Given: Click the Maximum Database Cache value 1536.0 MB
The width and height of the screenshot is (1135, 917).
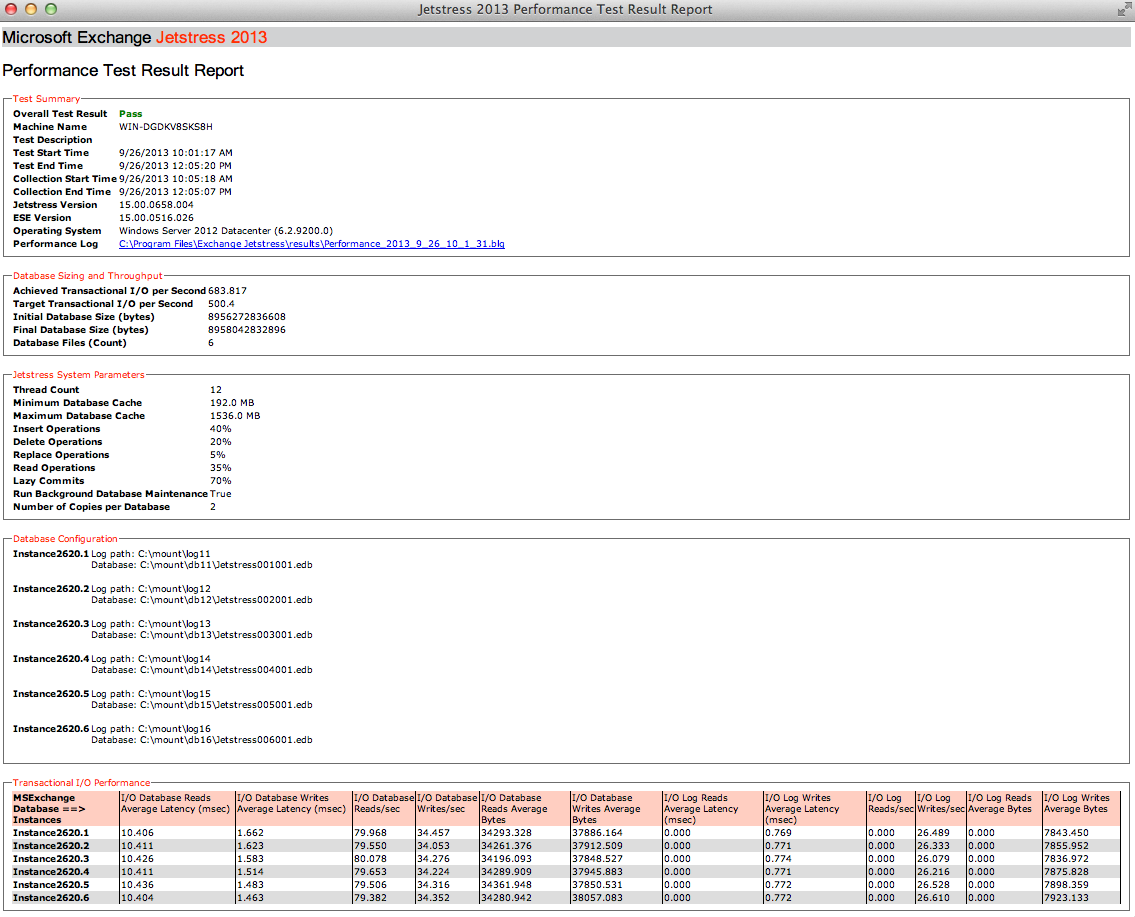Looking at the screenshot, I should pos(234,416).
